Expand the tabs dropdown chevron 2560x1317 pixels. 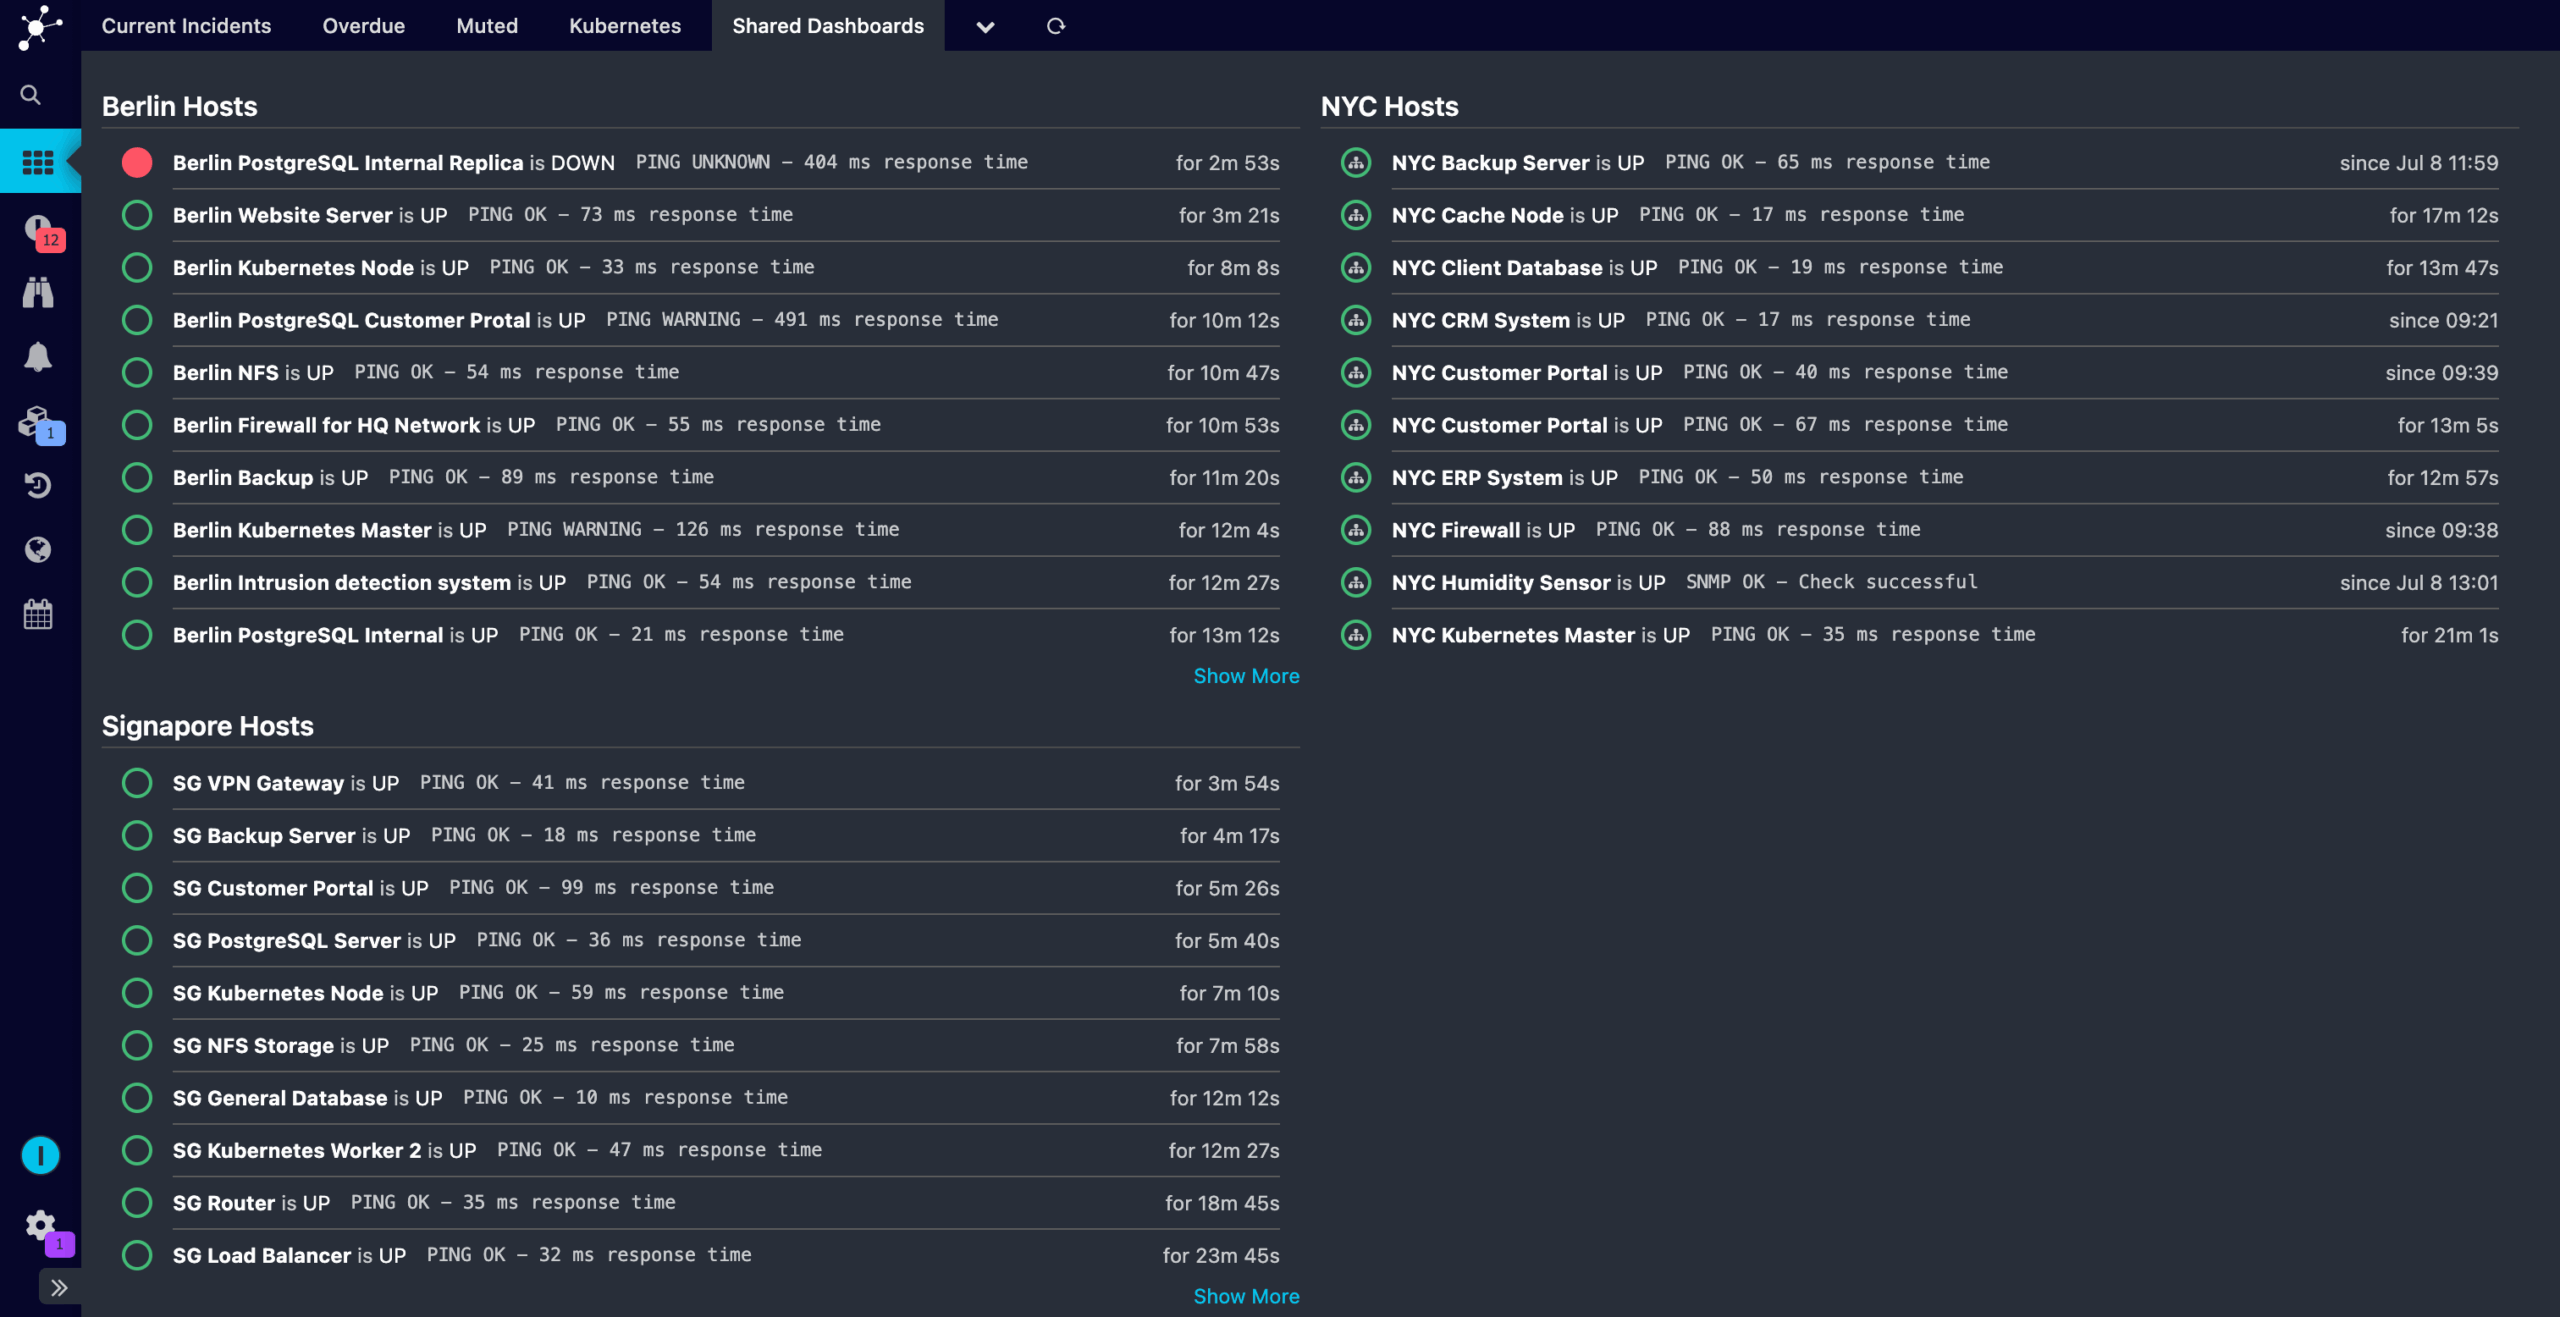tap(985, 27)
